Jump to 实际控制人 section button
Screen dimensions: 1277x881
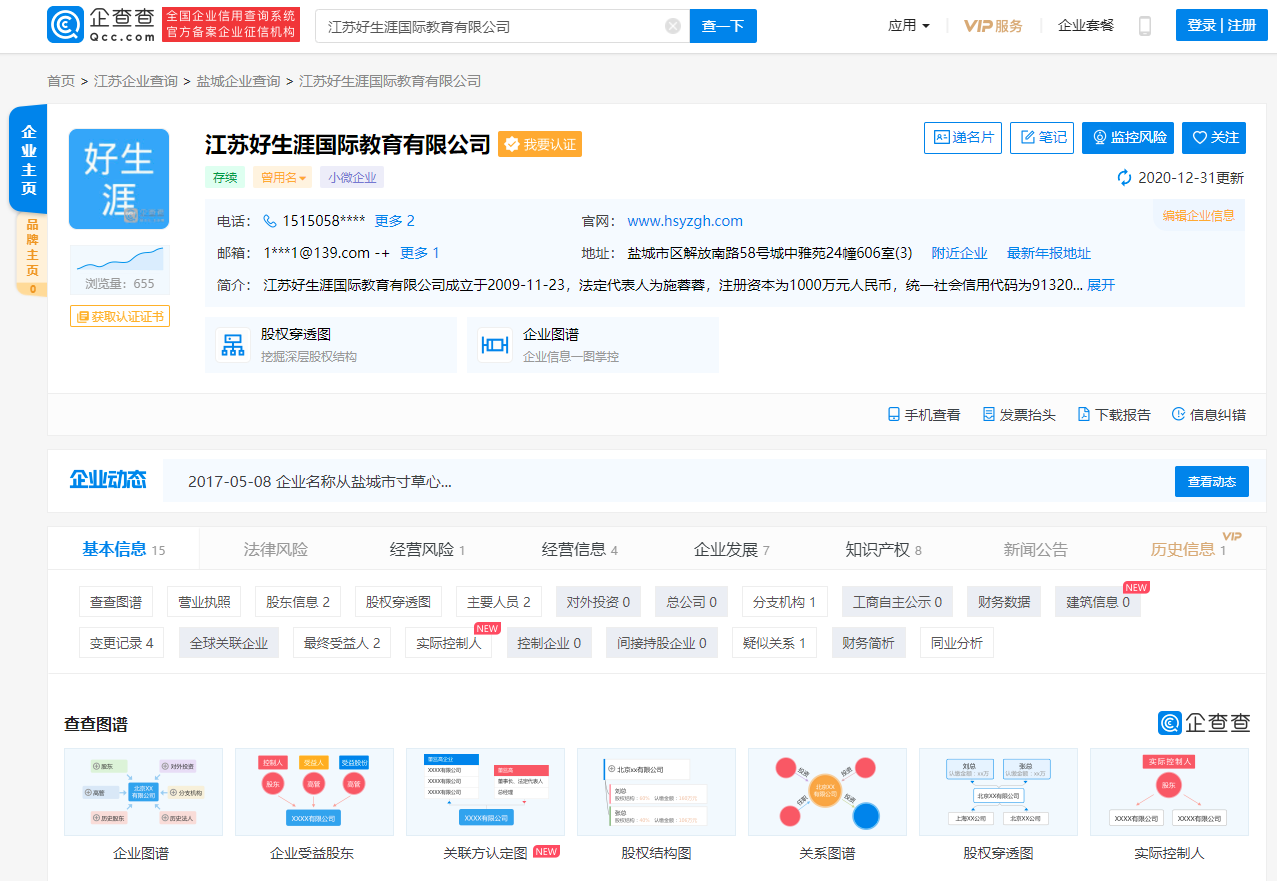448,643
